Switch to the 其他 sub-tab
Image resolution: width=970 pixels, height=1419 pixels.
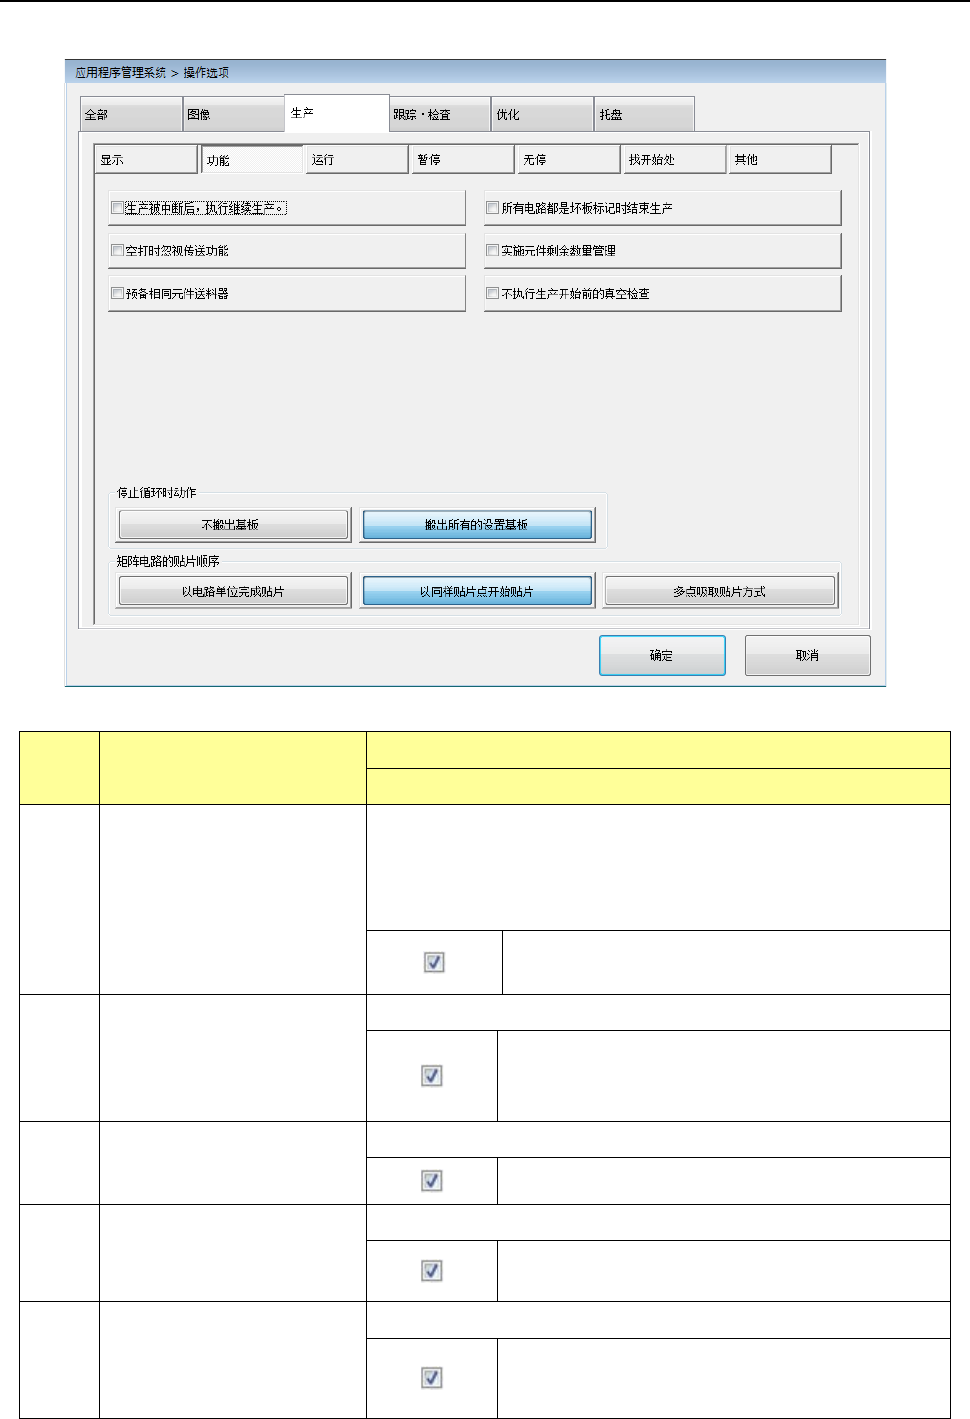tap(781, 159)
